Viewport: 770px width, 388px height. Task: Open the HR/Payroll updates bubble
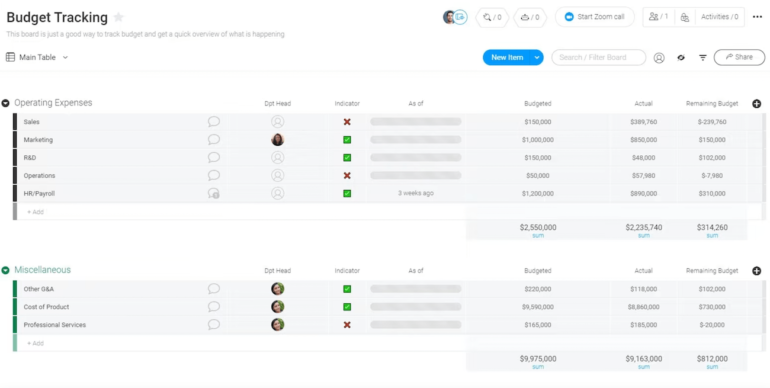pos(214,194)
